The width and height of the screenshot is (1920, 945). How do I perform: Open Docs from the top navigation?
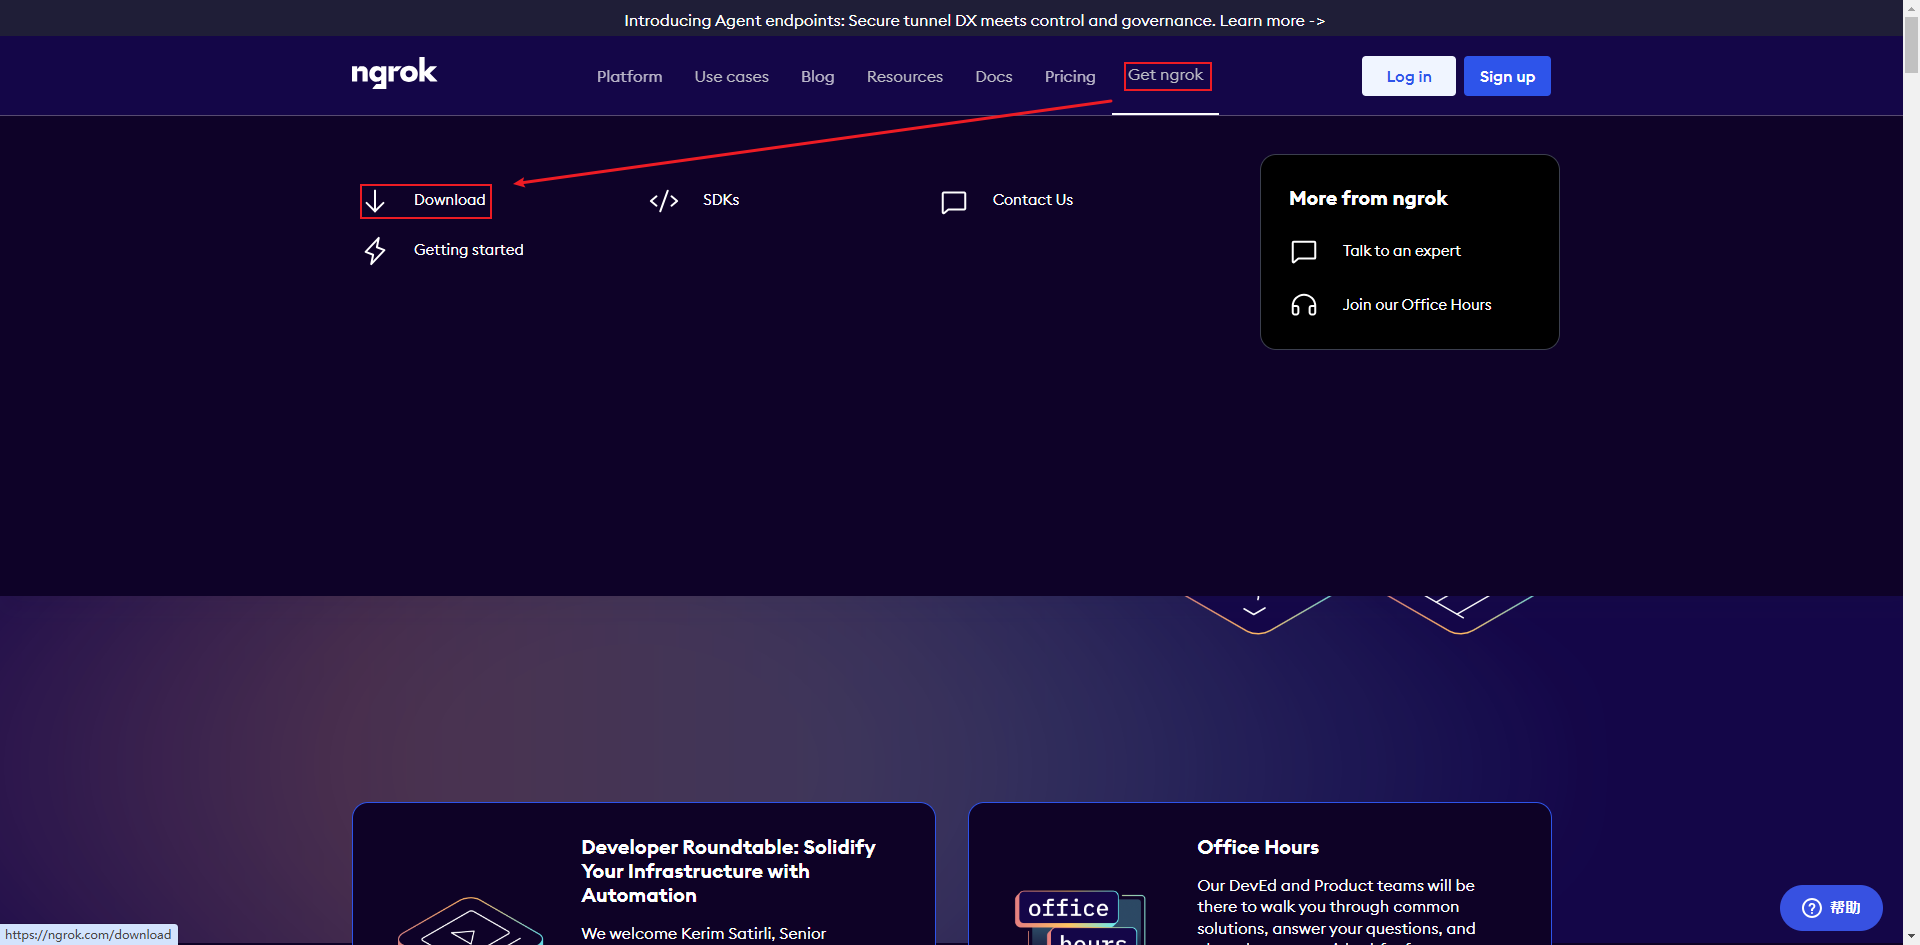click(993, 77)
